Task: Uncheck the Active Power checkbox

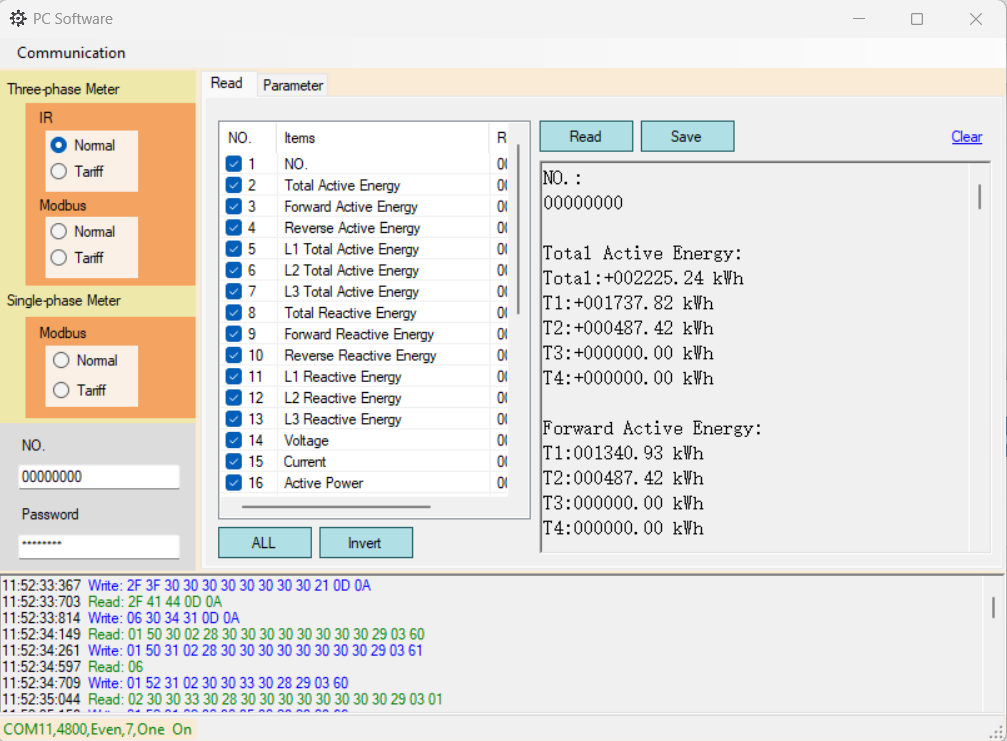Action: tap(234, 483)
